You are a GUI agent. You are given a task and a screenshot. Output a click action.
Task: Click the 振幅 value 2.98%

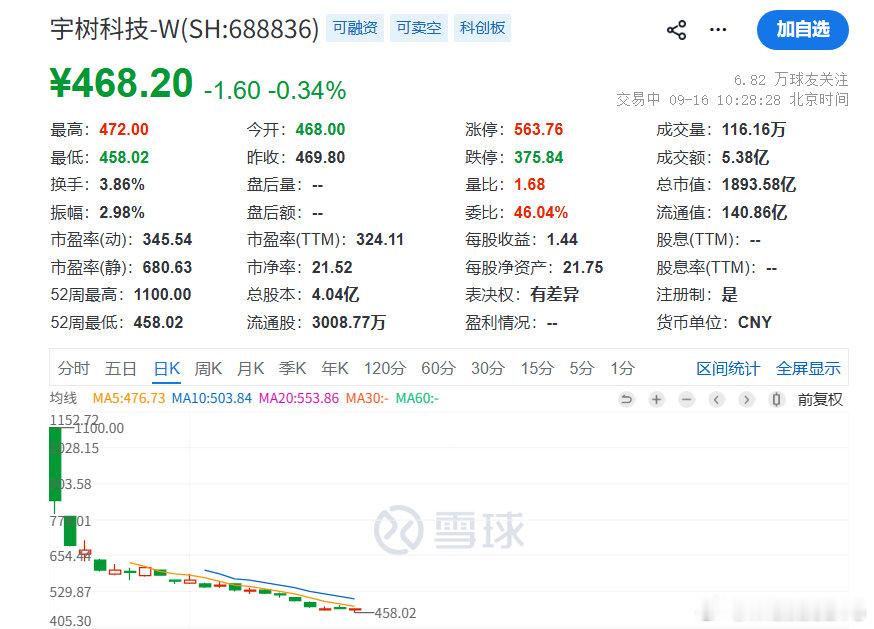pyautogui.click(x=122, y=212)
